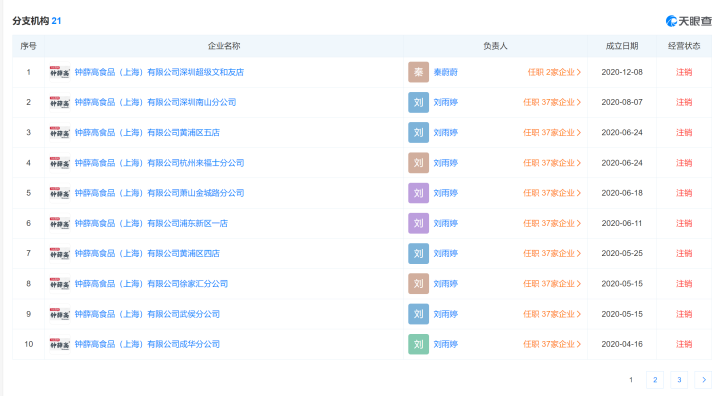Click the 刘 avatar badge in row 9
Image resolution: width=720 pixels, height=396 pixels.
(x=418, y=314)
